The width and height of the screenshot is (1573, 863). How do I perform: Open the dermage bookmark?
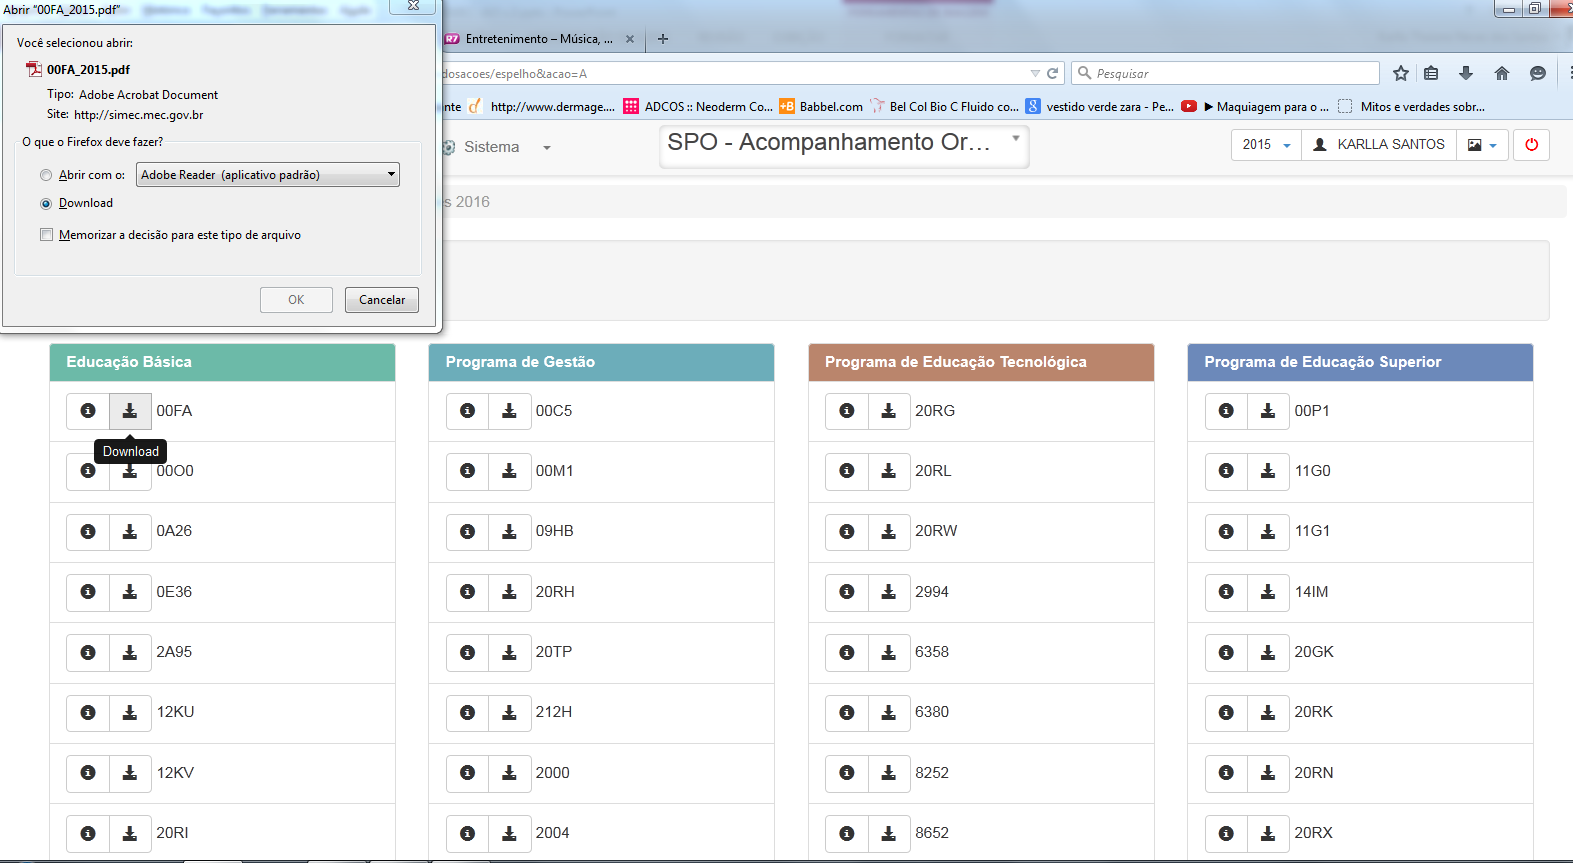click(541, 106)
